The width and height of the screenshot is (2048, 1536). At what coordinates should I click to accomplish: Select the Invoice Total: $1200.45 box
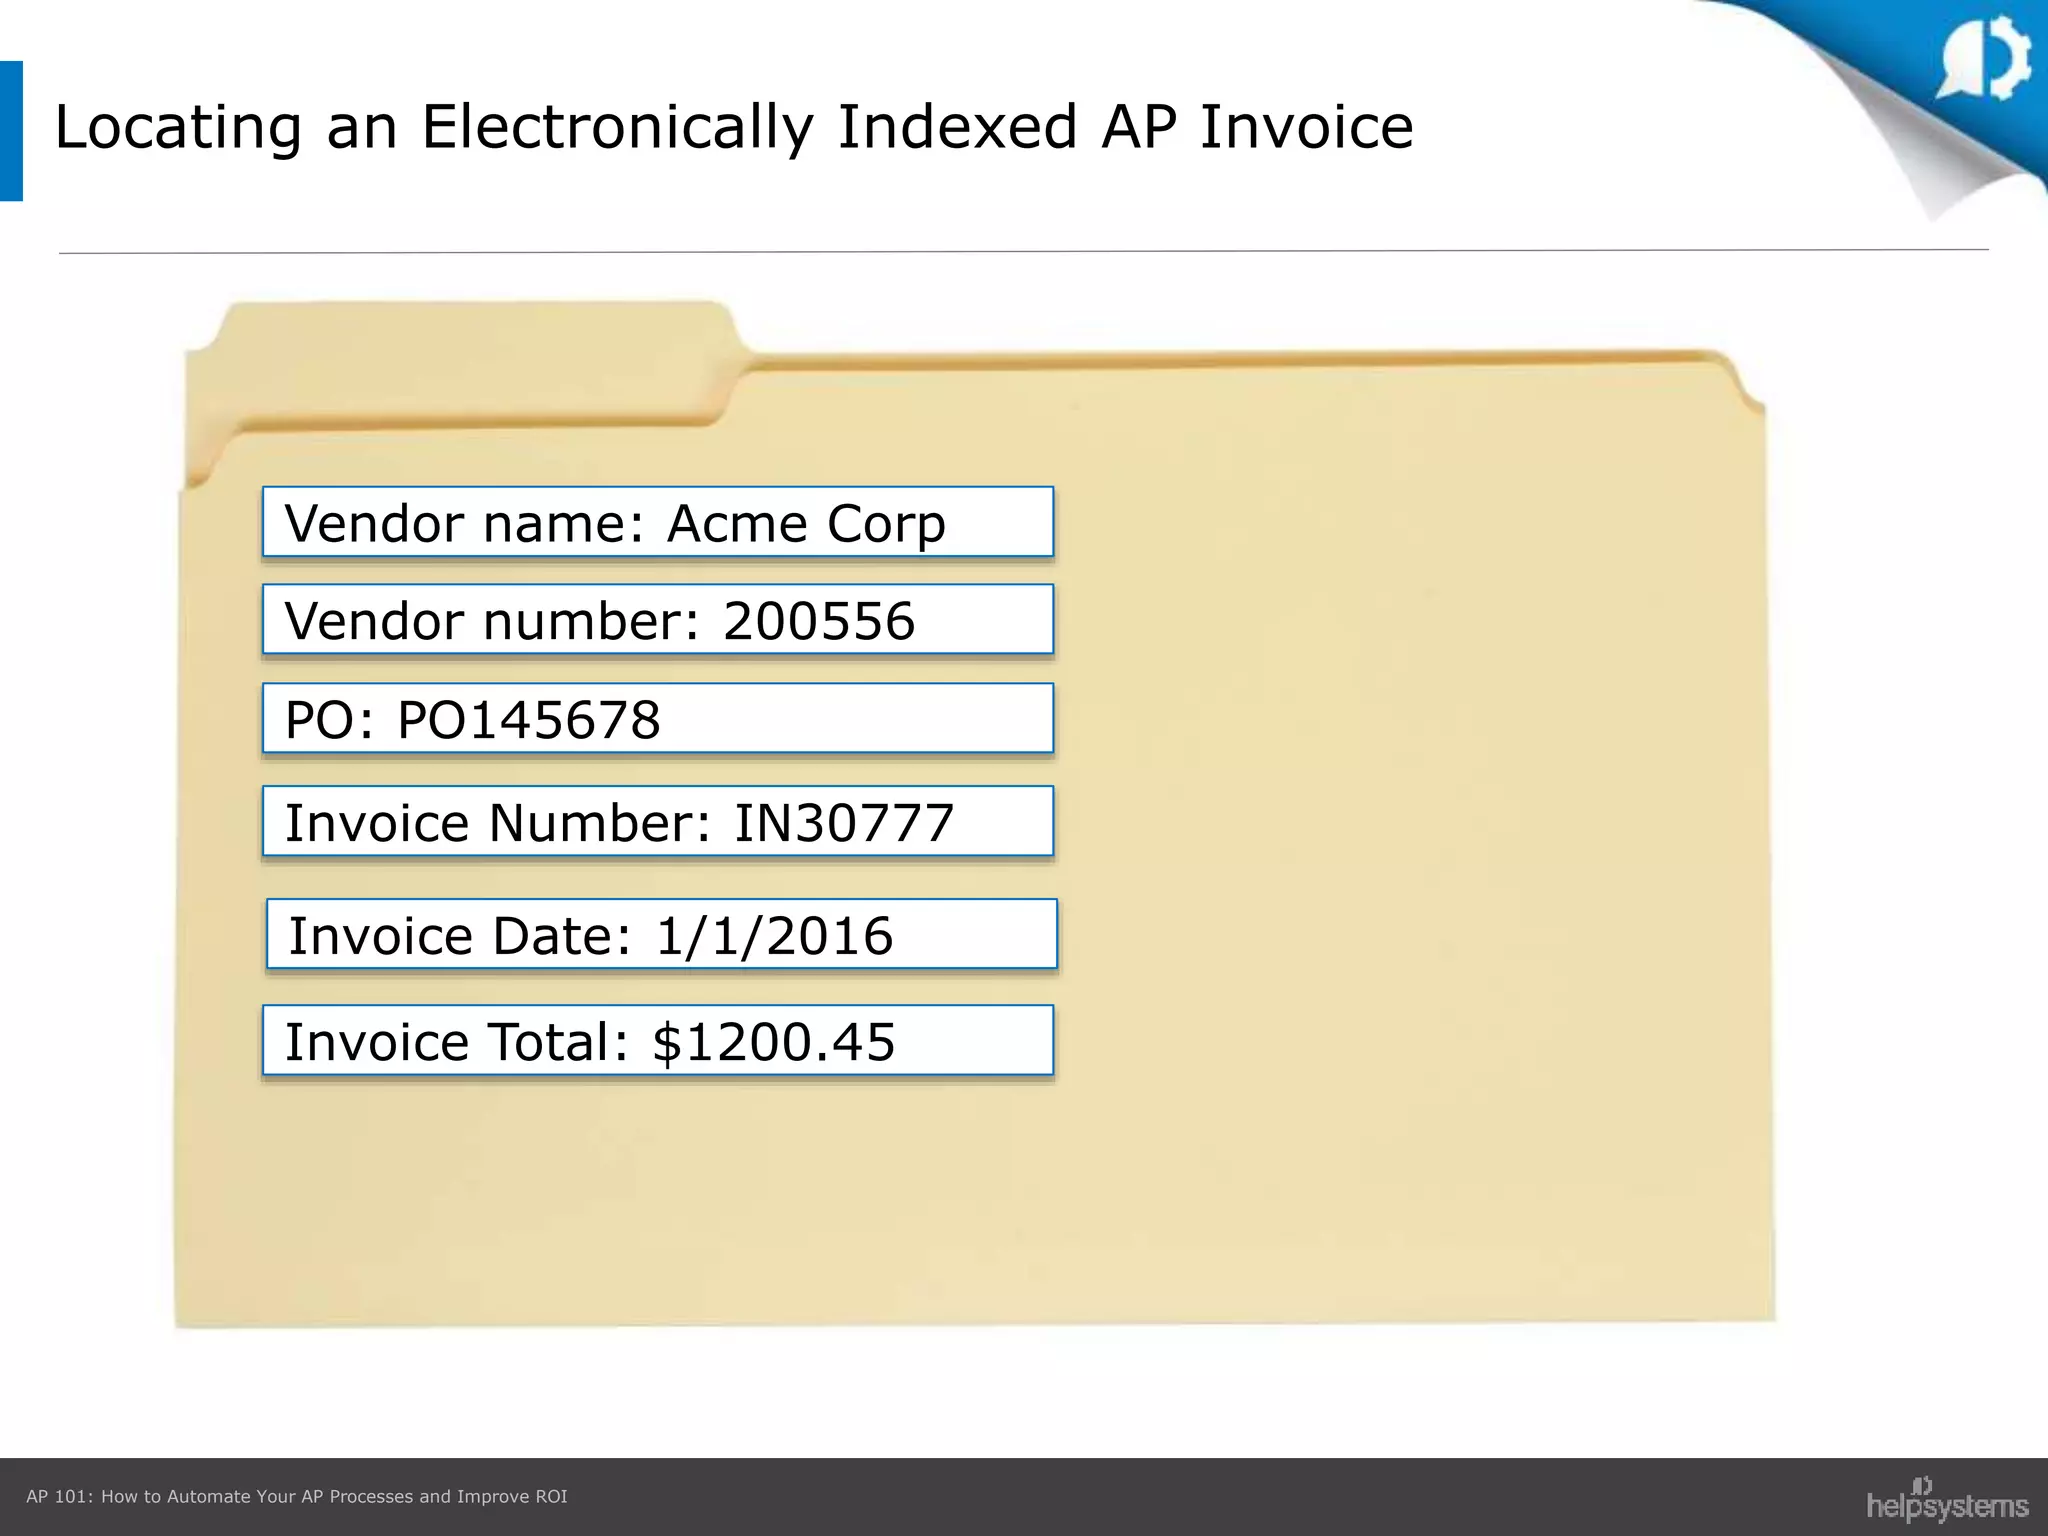pyautogui.click(x=658, y=1041)
